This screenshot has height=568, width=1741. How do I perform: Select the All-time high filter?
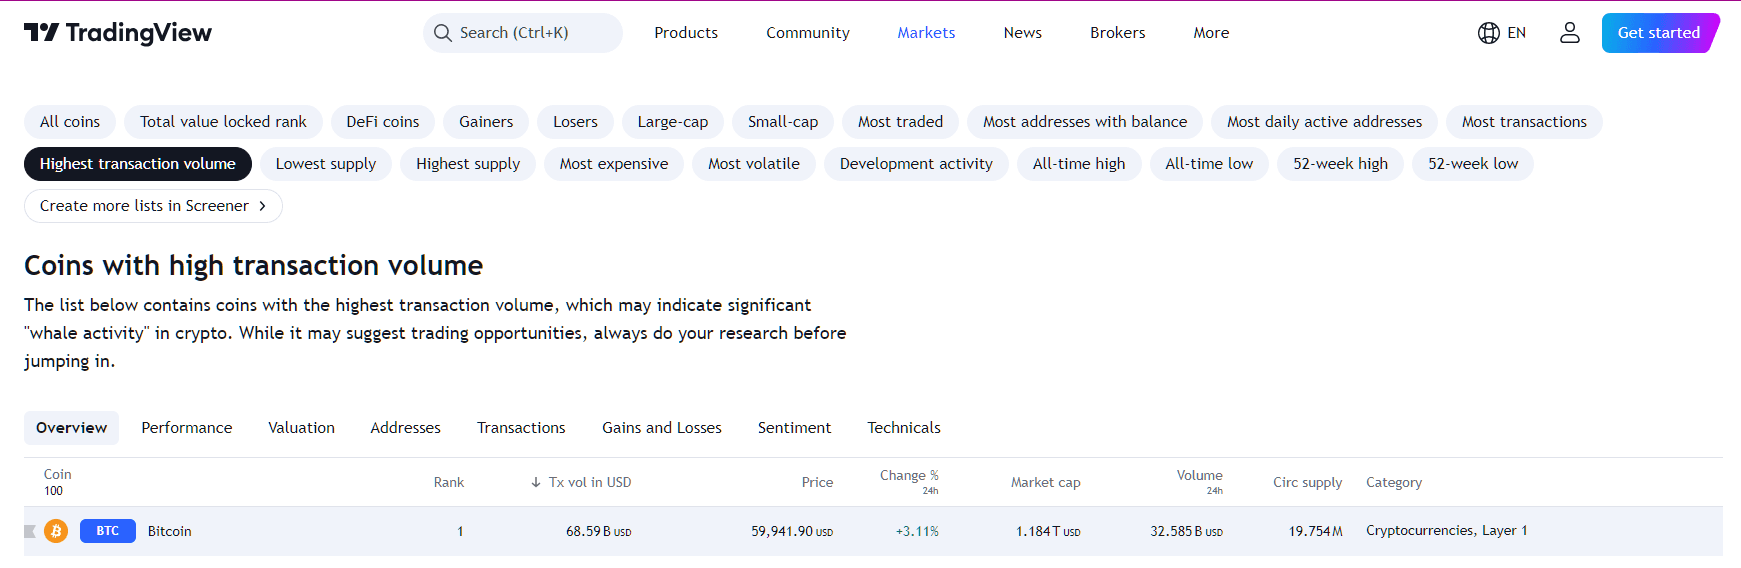tap(1079, 164)
